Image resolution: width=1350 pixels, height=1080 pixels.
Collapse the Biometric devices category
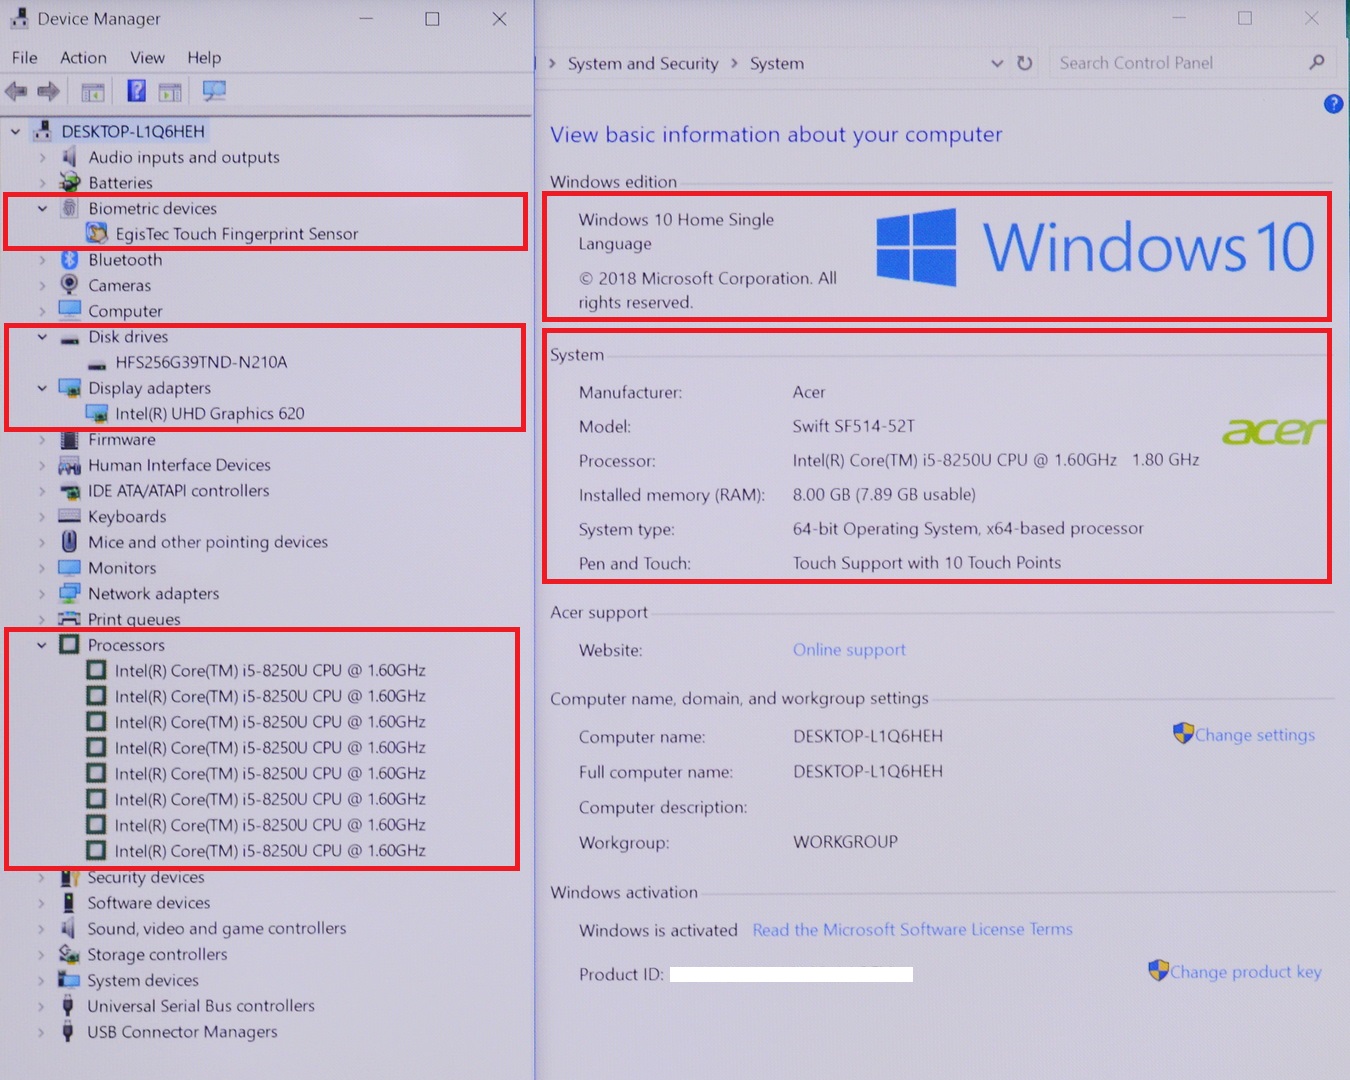click(x=42, y=208)
